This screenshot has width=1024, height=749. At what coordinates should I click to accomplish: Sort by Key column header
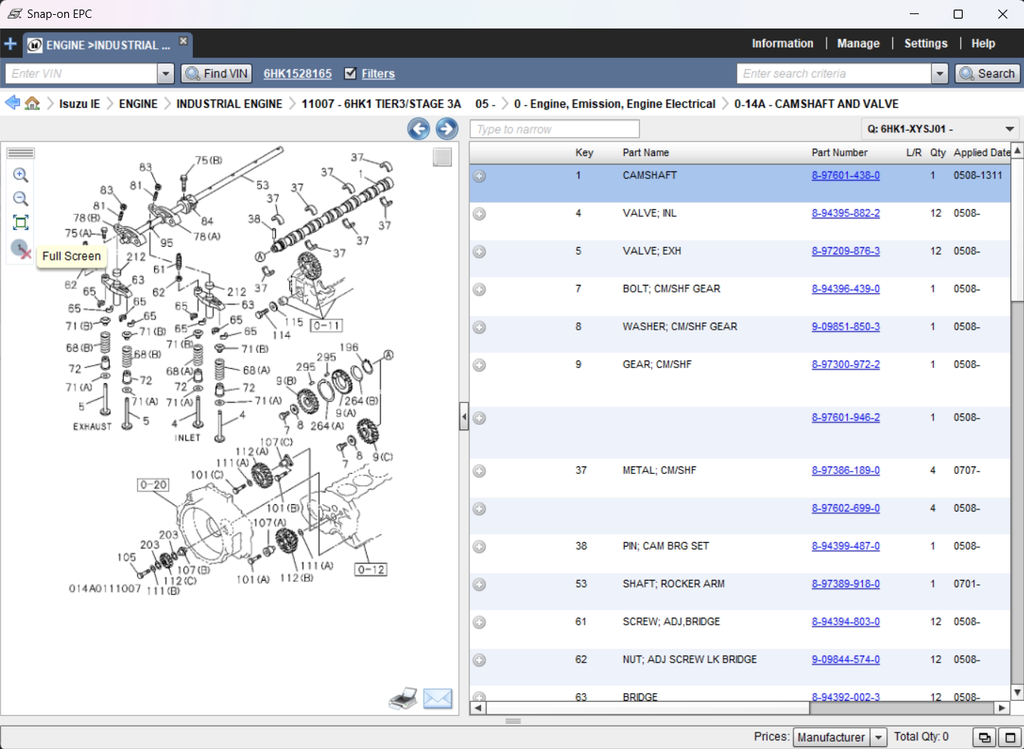click(584, 152)
